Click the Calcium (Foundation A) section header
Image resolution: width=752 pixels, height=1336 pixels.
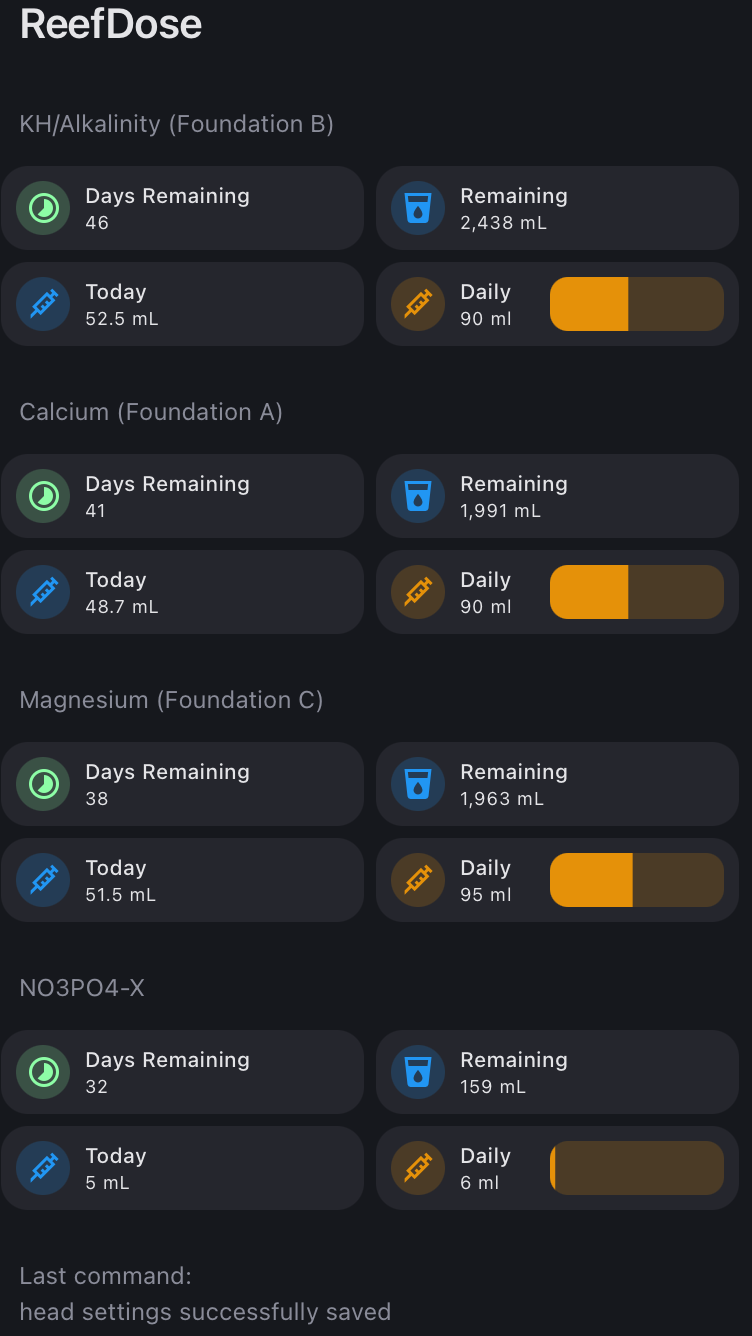151,412
